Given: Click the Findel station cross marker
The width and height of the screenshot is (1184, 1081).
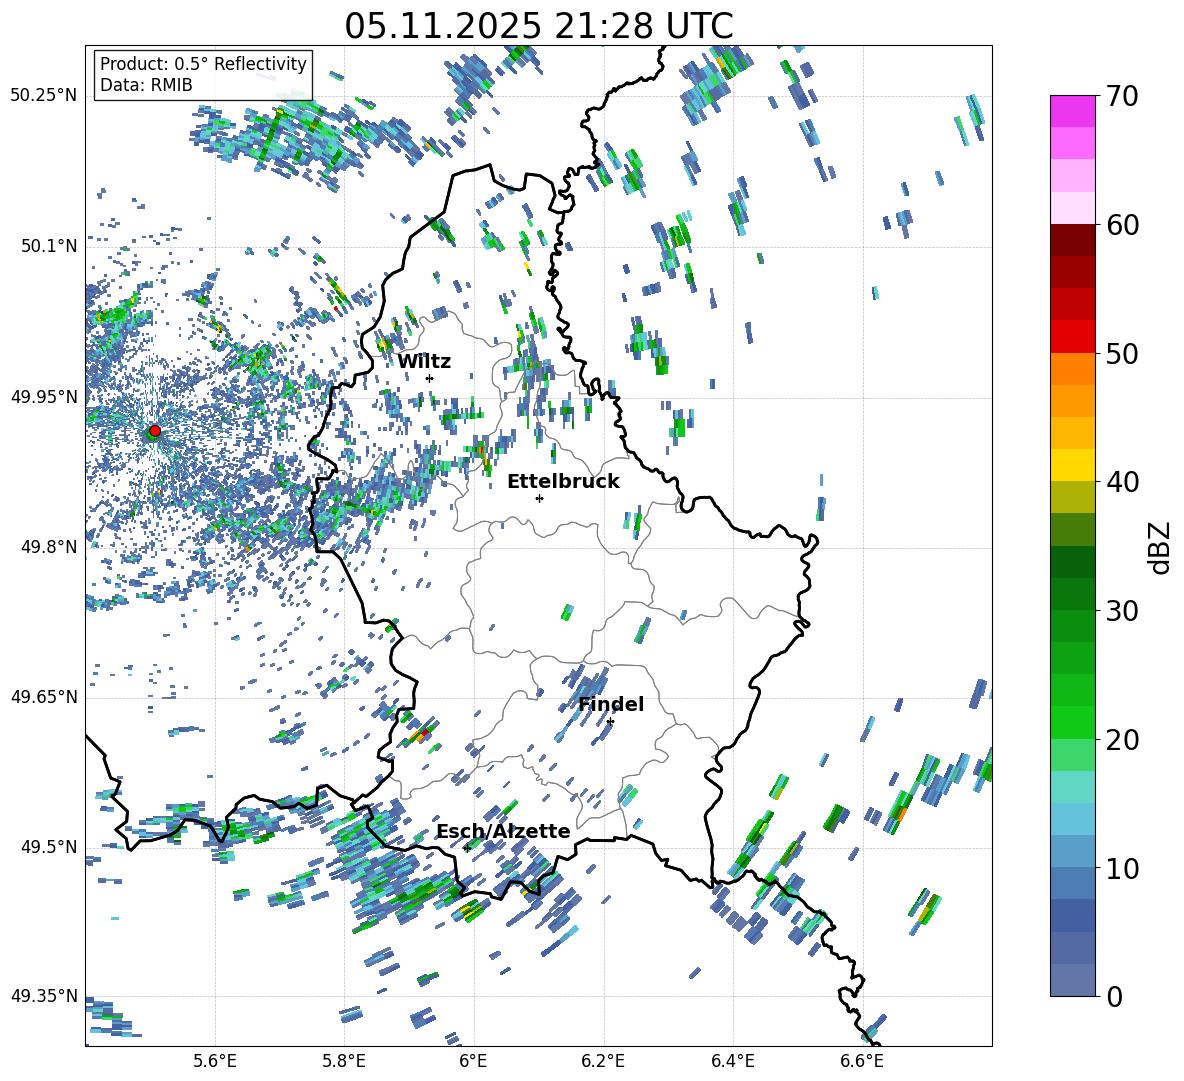Looking at the screenshot, I should (x=610, y=722).
